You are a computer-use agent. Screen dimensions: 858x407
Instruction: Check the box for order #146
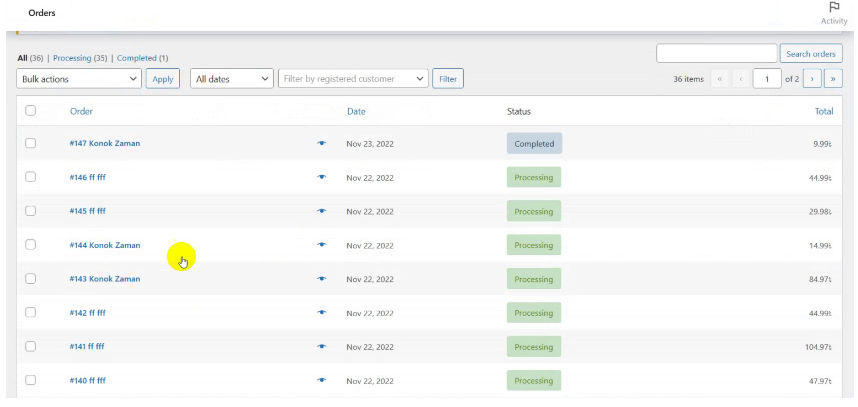coord(31,177)
